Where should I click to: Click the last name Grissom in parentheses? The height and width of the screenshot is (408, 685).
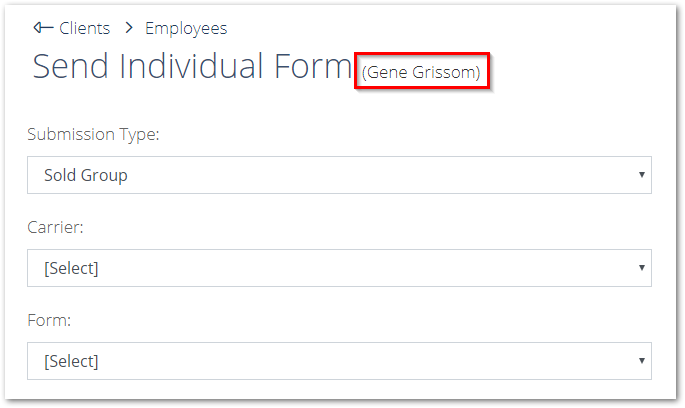pyautogui.click(x=446, y=73)
